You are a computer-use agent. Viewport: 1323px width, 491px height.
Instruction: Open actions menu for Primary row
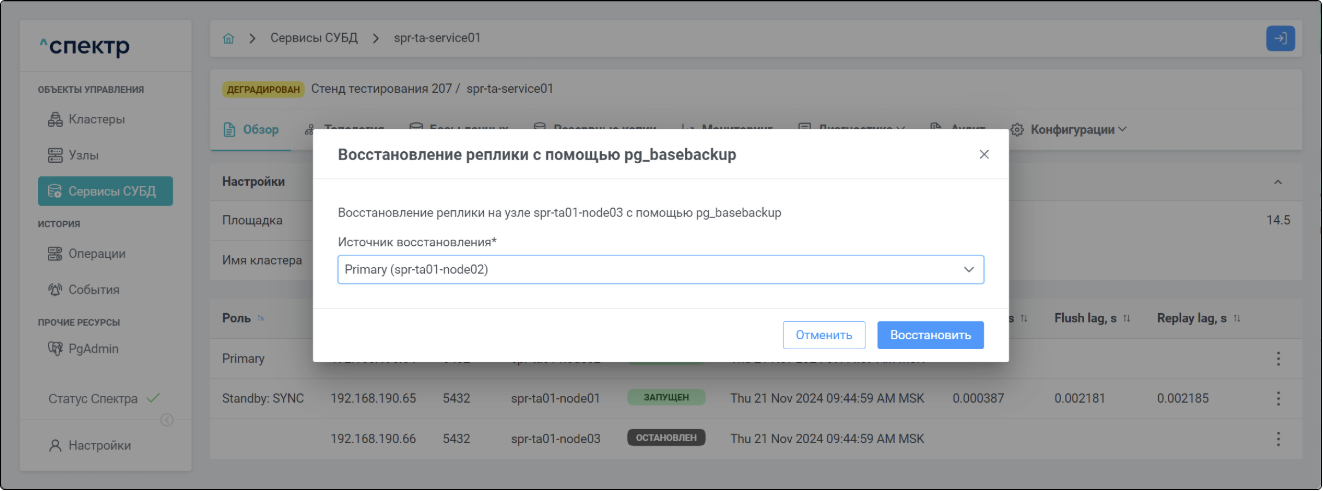point(1277,359)
